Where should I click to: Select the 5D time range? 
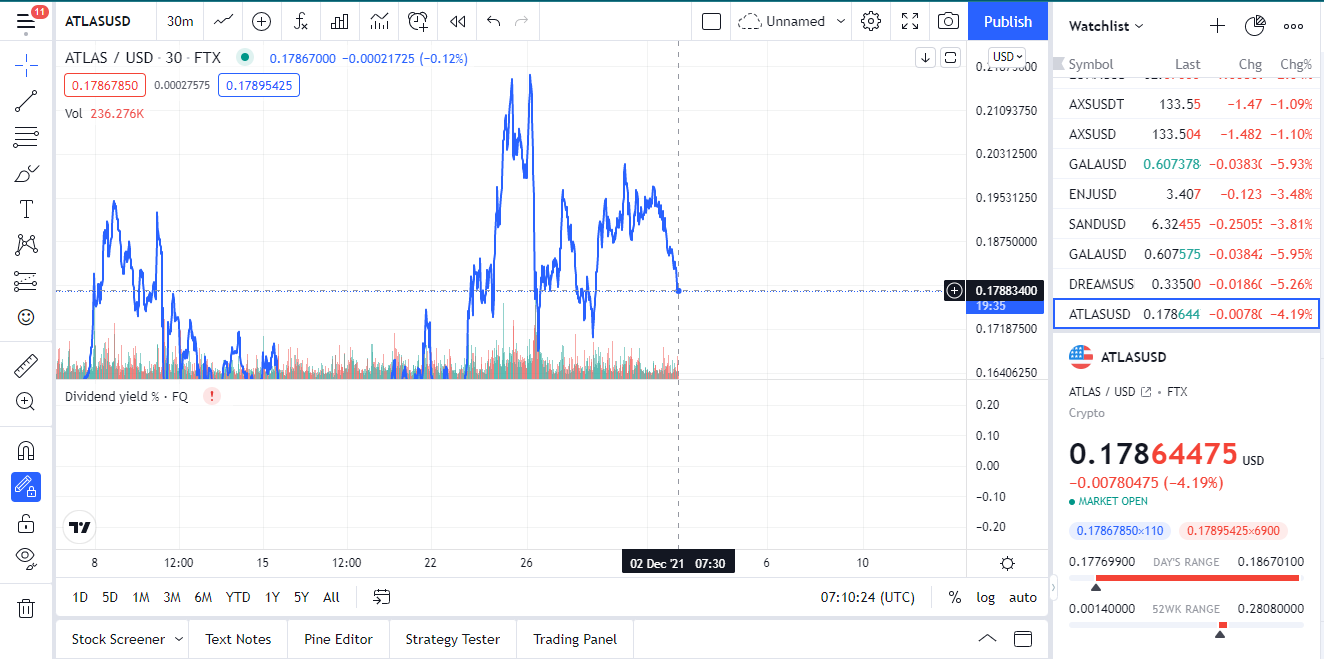point(110,597)
